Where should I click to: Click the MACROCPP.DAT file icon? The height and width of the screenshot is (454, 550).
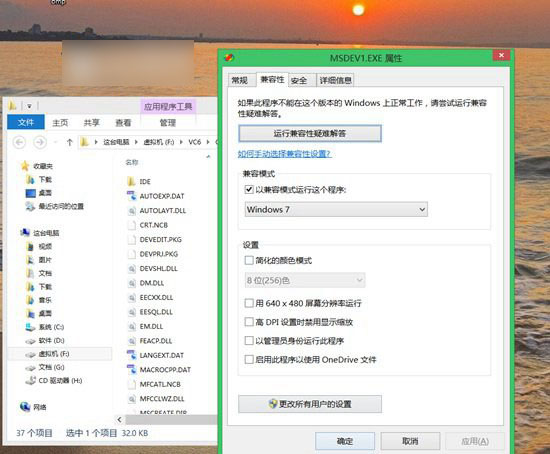pos(132,369)
